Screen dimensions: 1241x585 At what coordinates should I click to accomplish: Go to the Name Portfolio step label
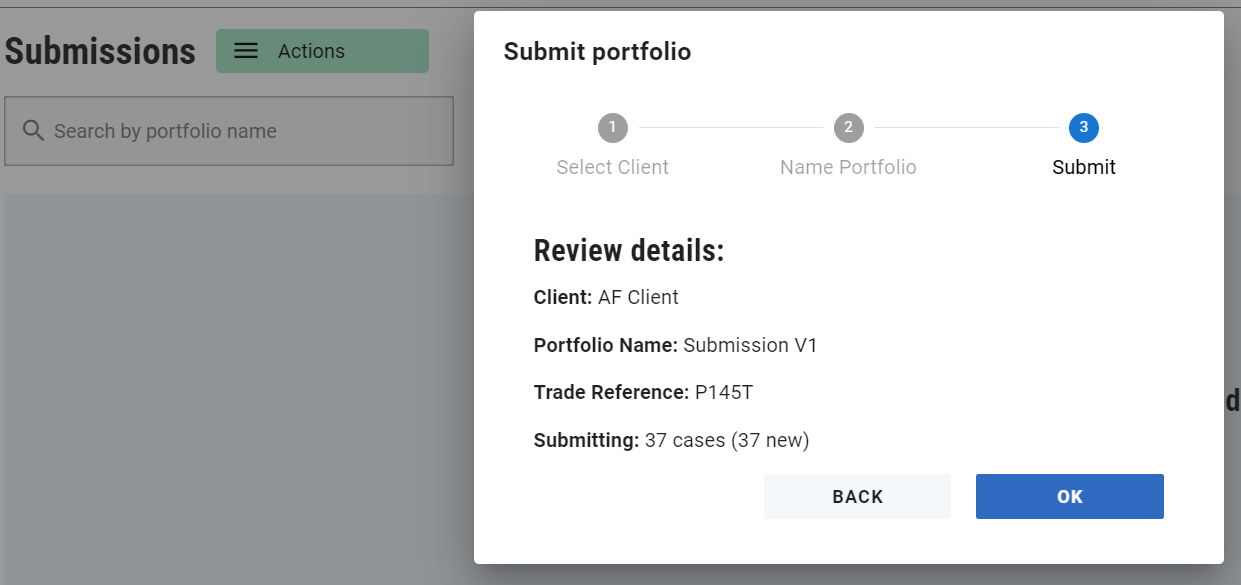coord(848,167)
